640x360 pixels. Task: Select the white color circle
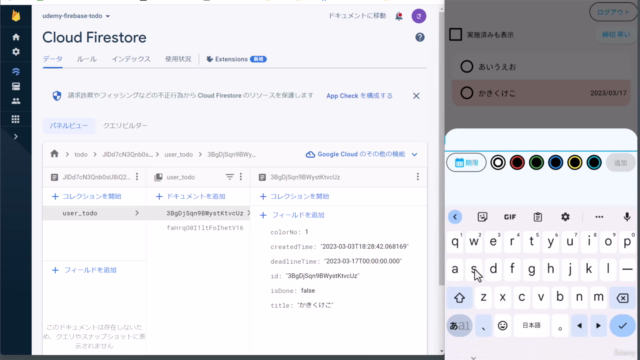click(x=498, y=162)
